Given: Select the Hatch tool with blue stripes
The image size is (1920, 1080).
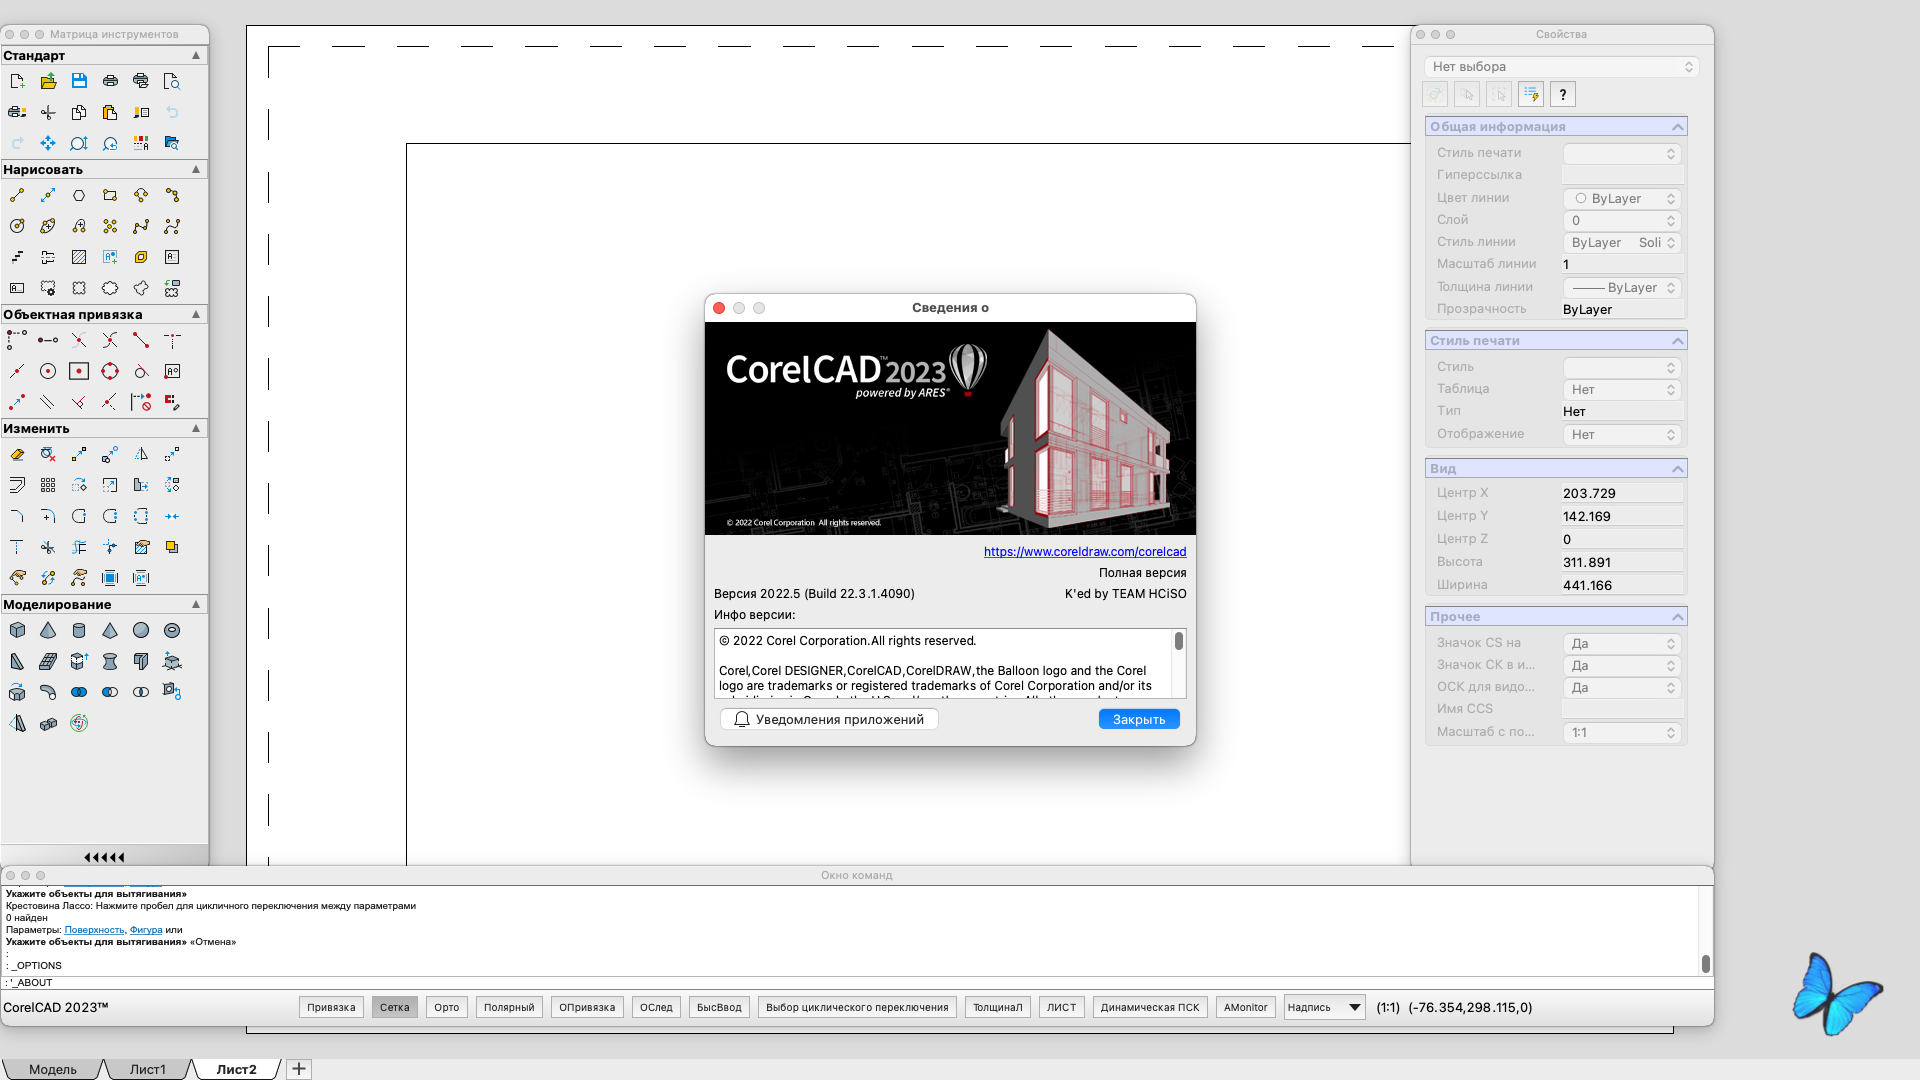Looking at the screenshot, I should (x=79, y=257).
